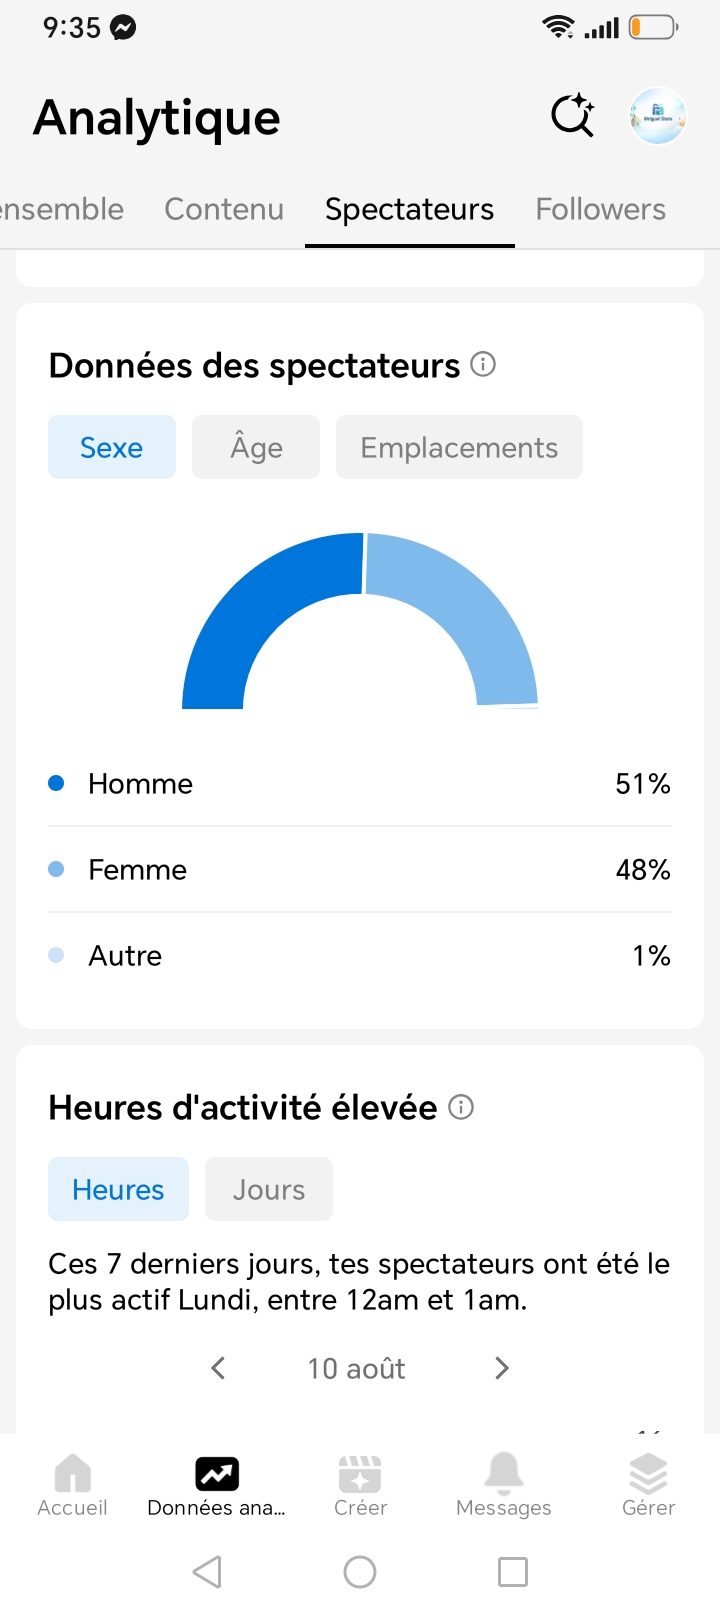Switch to the Emplacements filter chip
This screenshot has width=720, height=1612.
tap(459, 447)
